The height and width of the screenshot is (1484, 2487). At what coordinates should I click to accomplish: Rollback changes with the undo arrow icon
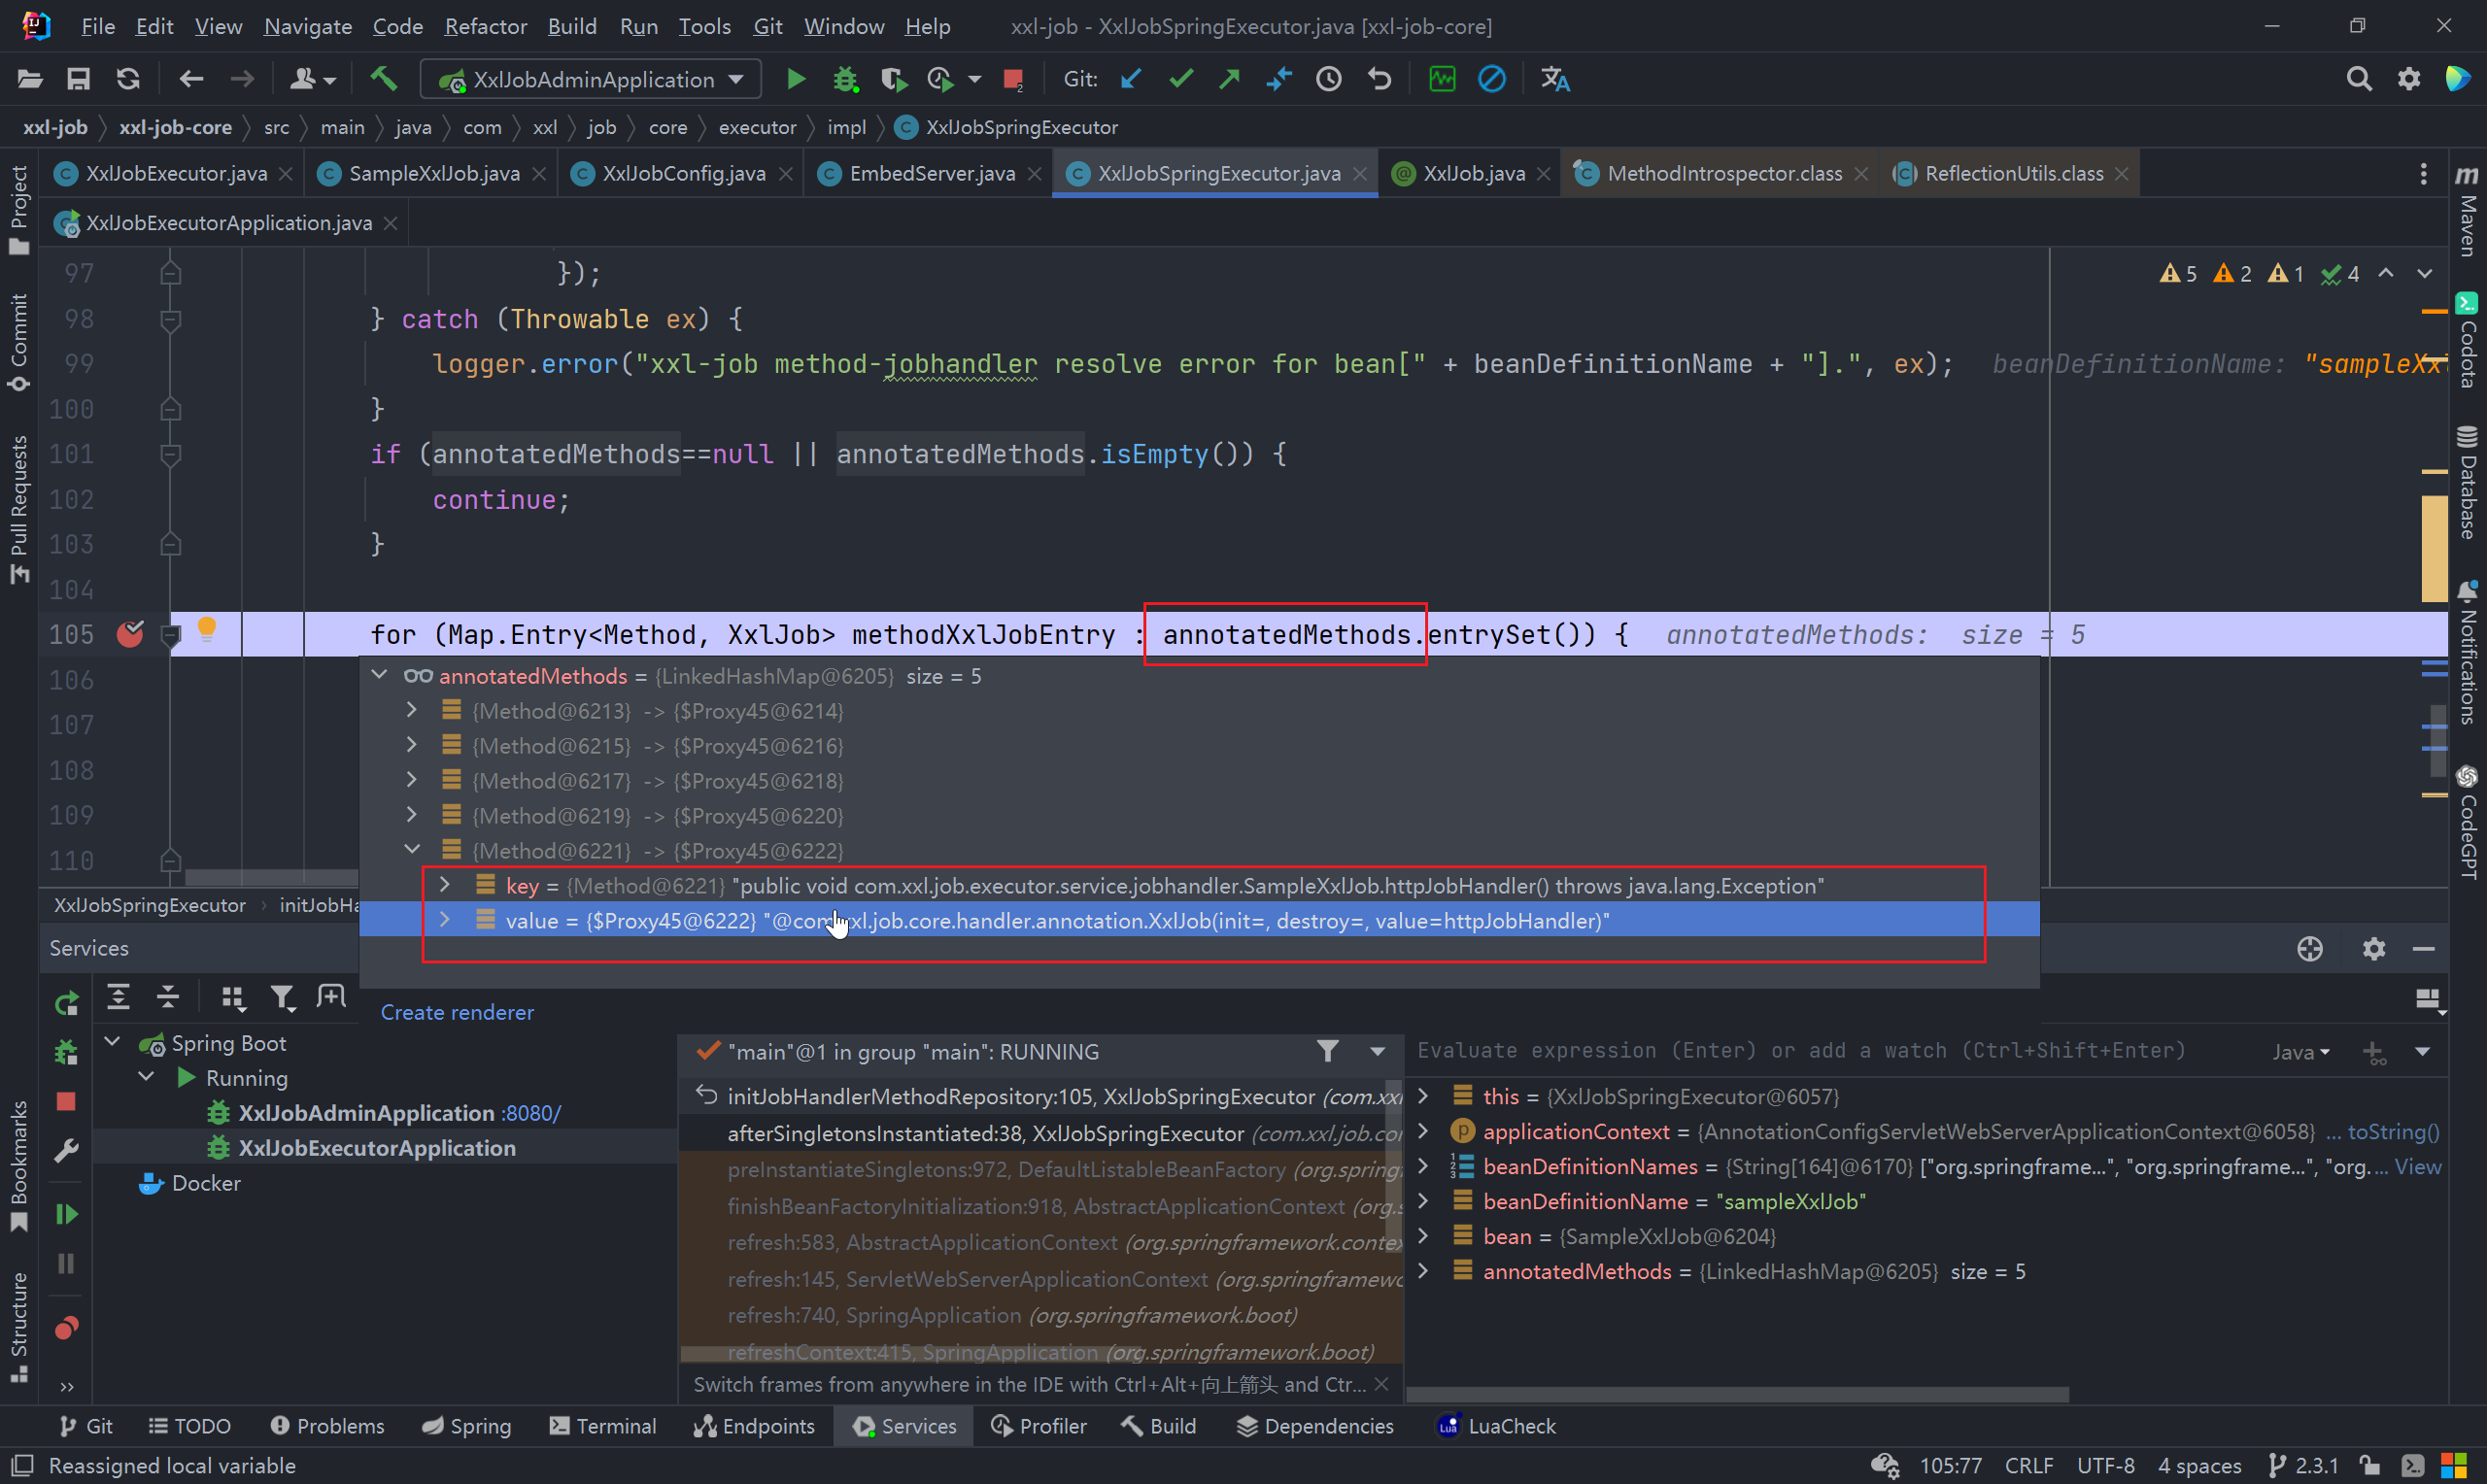click(1379, 79)
